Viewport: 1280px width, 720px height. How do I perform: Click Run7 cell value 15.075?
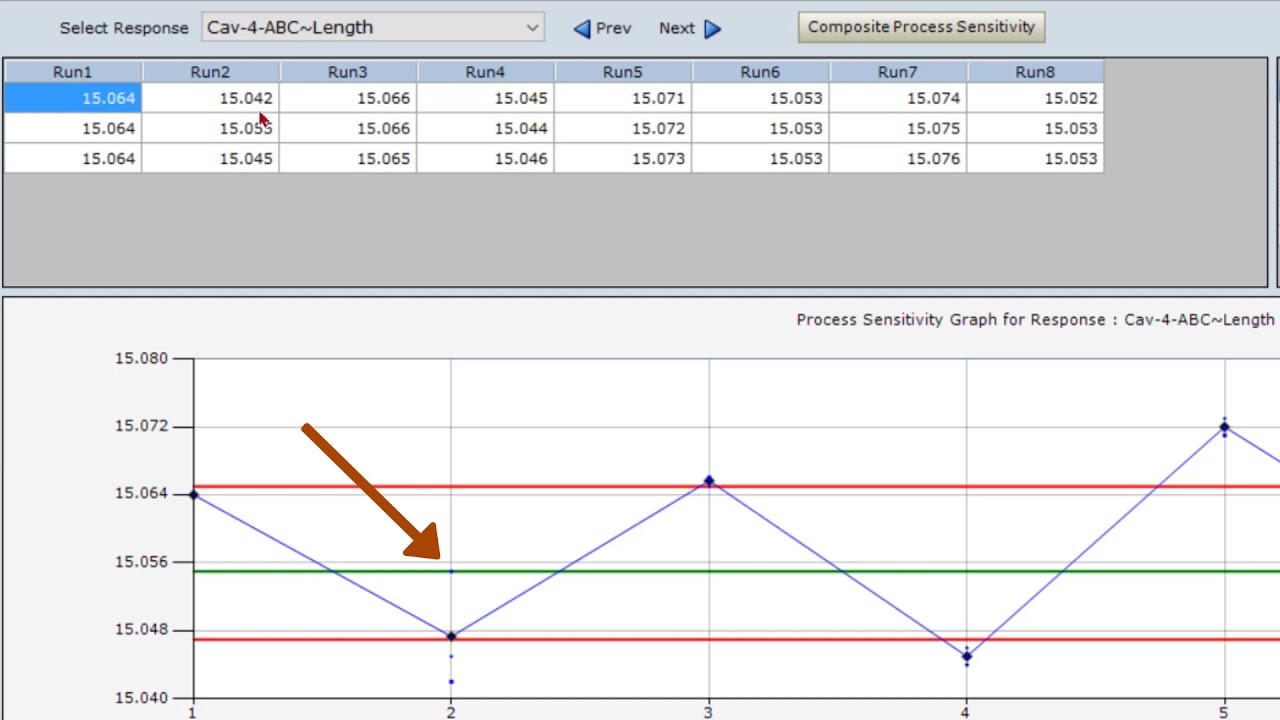click(x=898, y=128)
